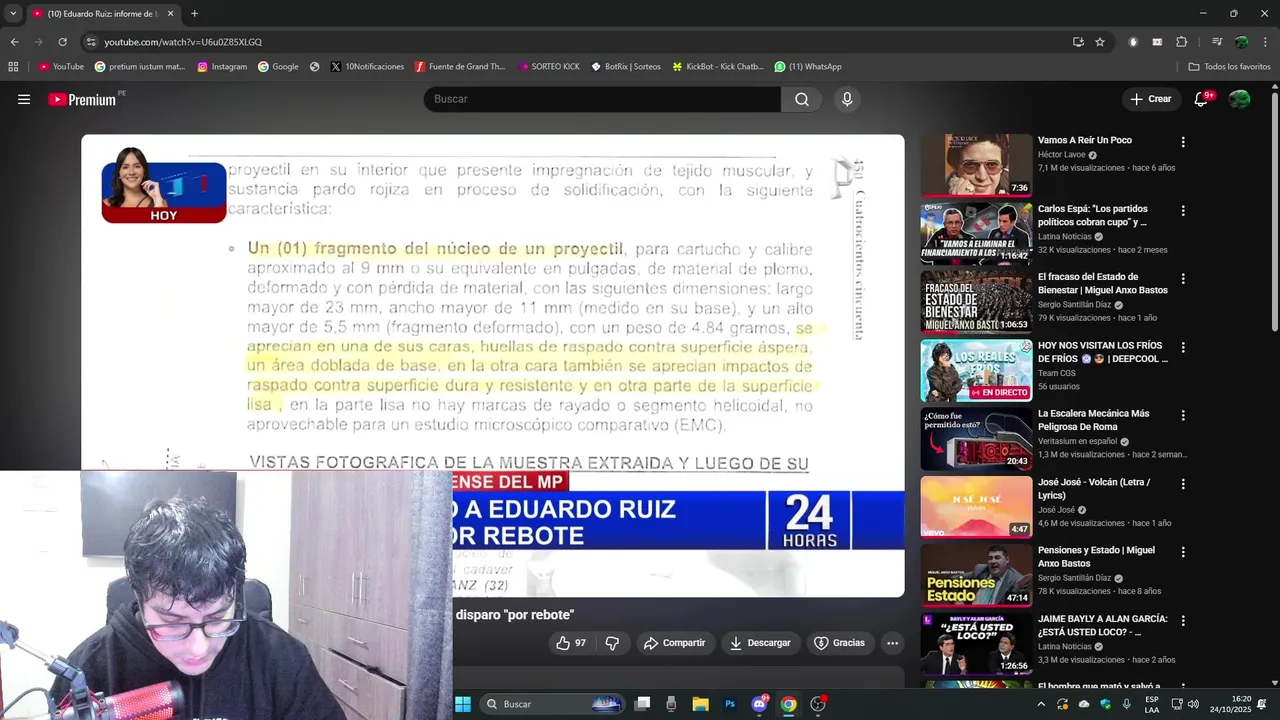This screenshot has width=1280, height=720.
Task: Open the Chrome profile avatar
Action: pyautogui.click(x=1242, y=42)
